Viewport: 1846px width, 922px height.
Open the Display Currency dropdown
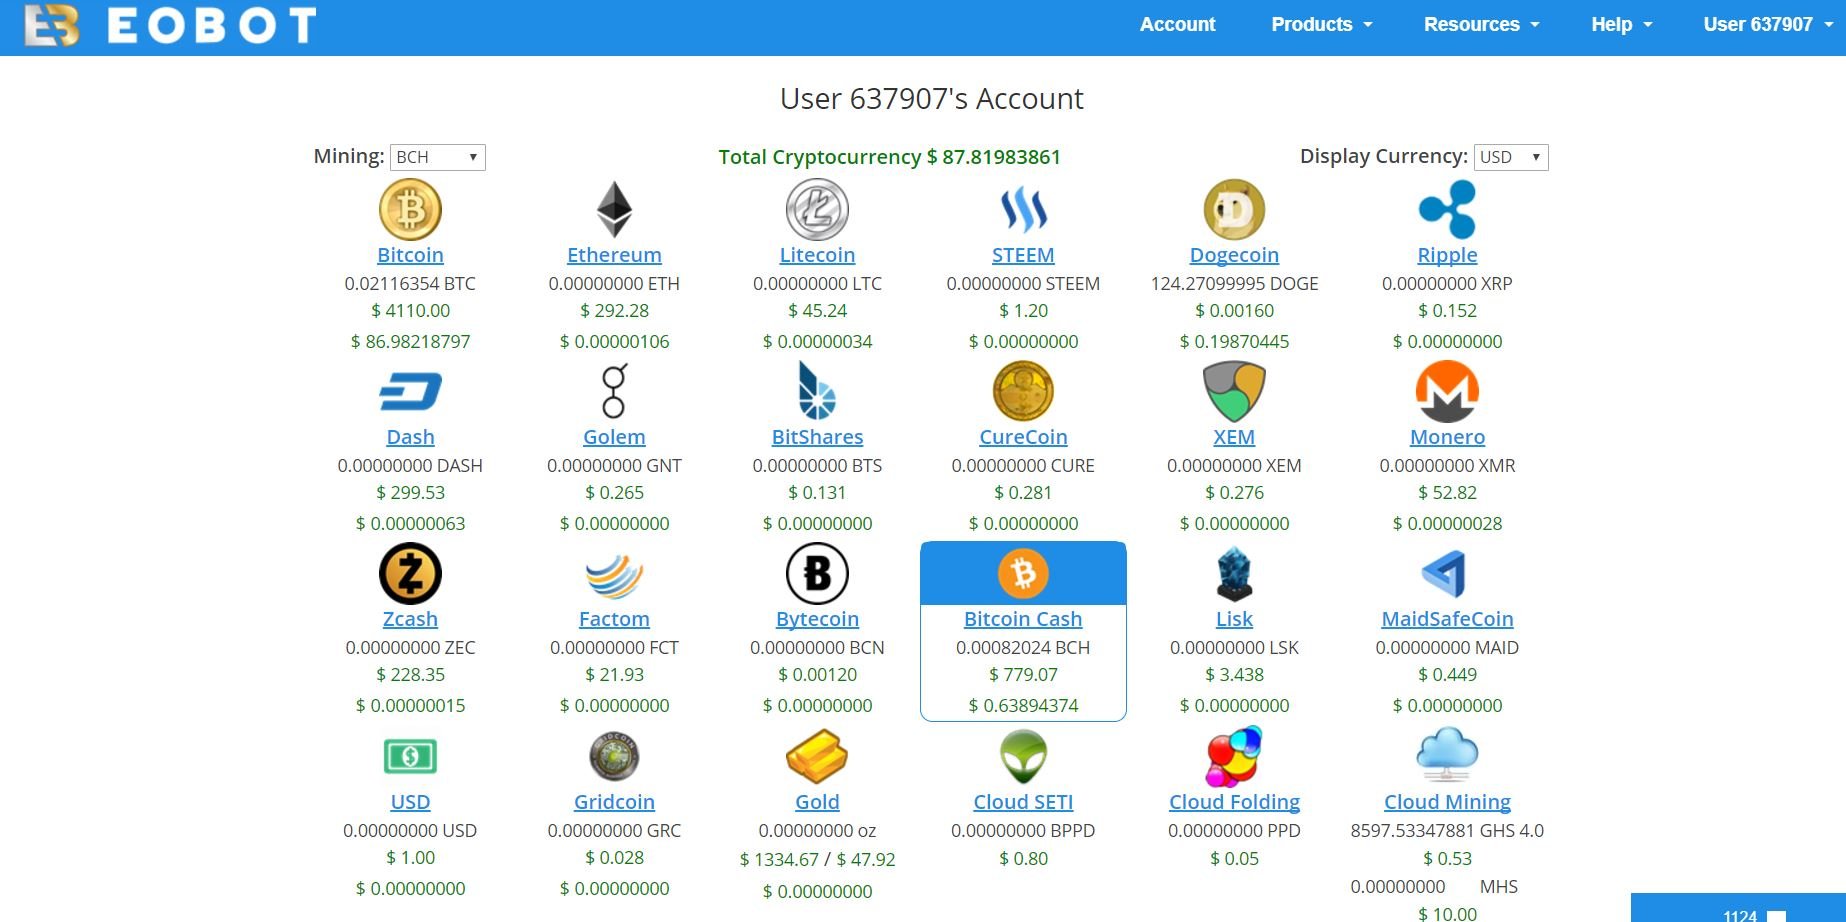(x=1511, y=157)
